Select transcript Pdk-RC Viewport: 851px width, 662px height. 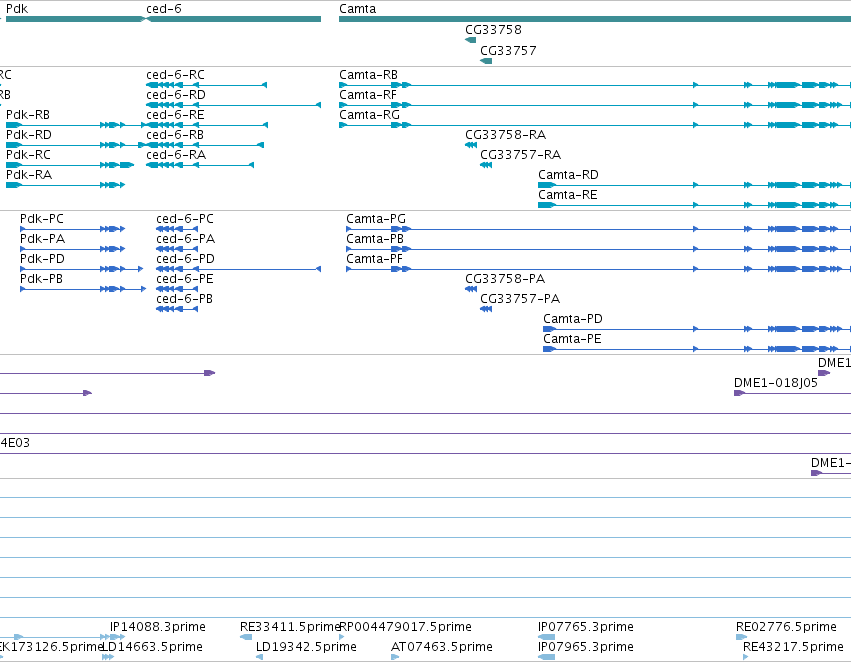pos(70,165)
